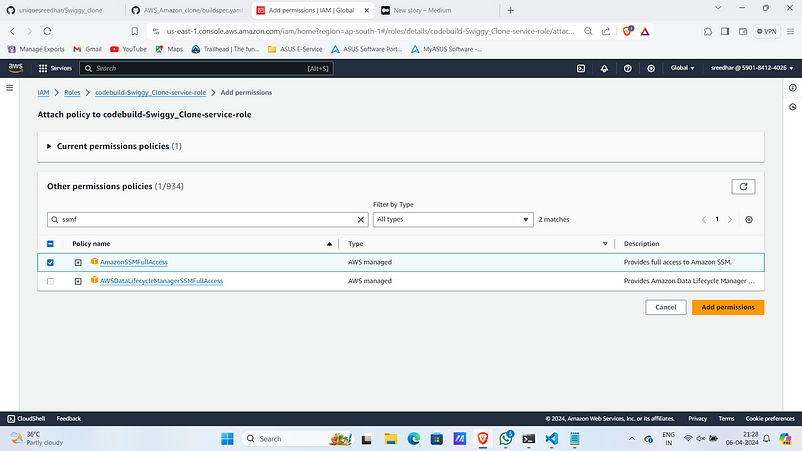Click the Cancel button

click(665, 307)
